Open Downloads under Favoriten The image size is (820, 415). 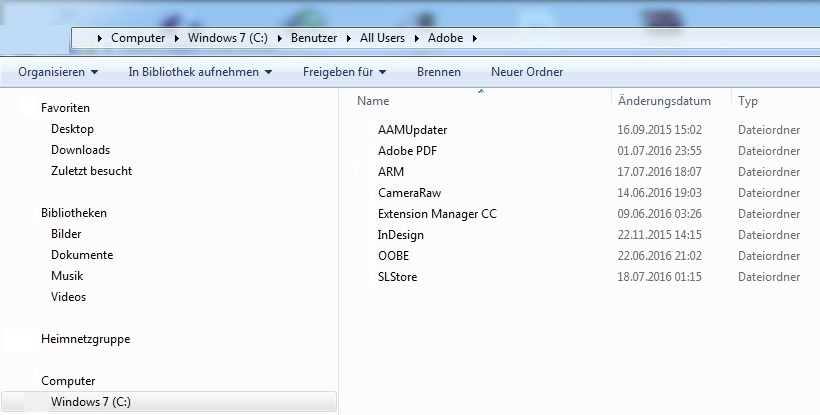click(81, 150)
